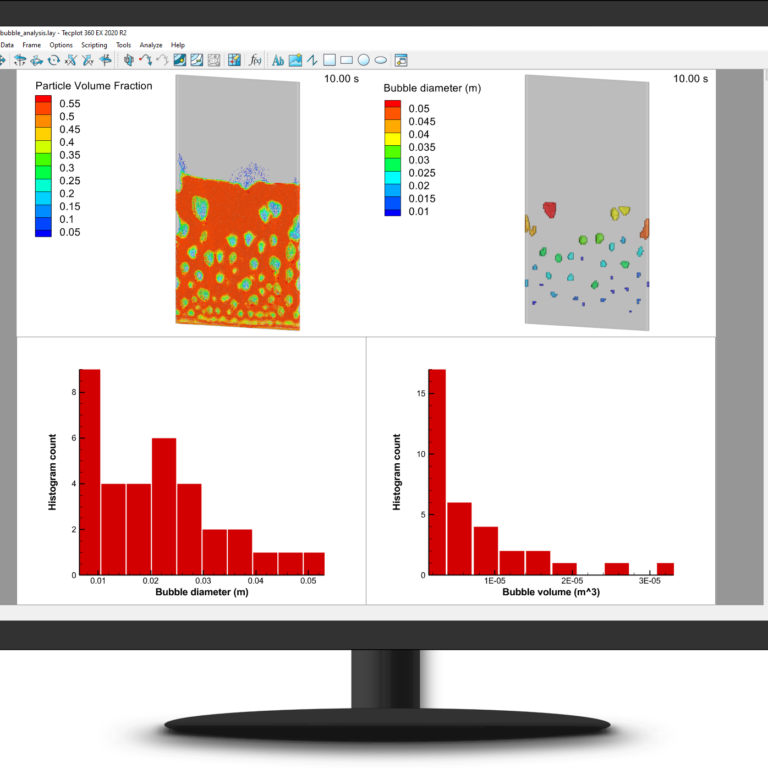Select the Square shape tool
Viewport: 768px width, 768px height.
(329, 60)
